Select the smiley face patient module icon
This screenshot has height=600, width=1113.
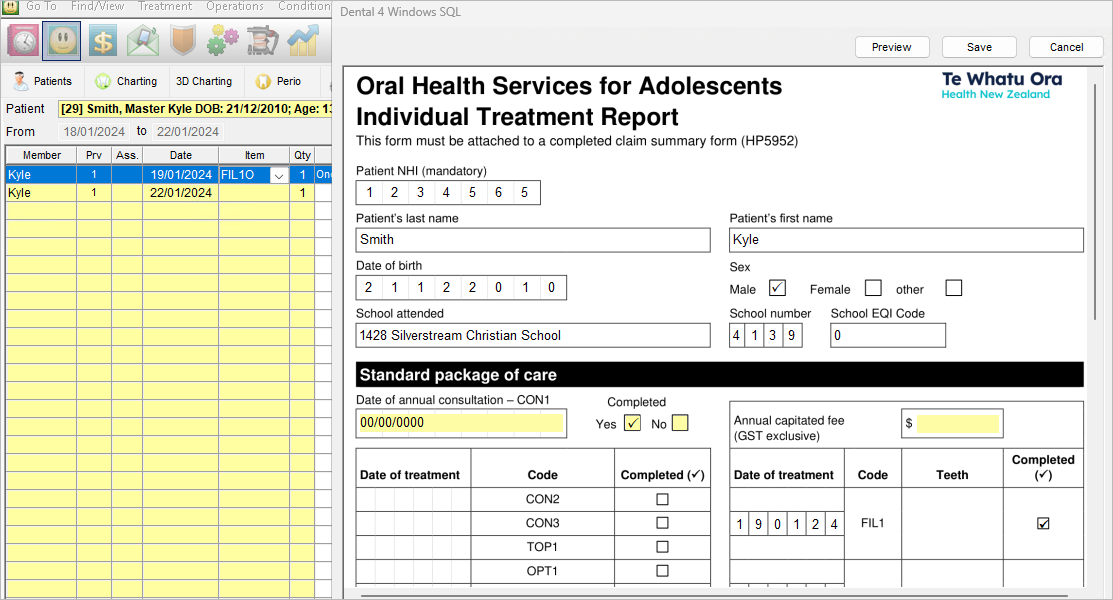[62, 40]
